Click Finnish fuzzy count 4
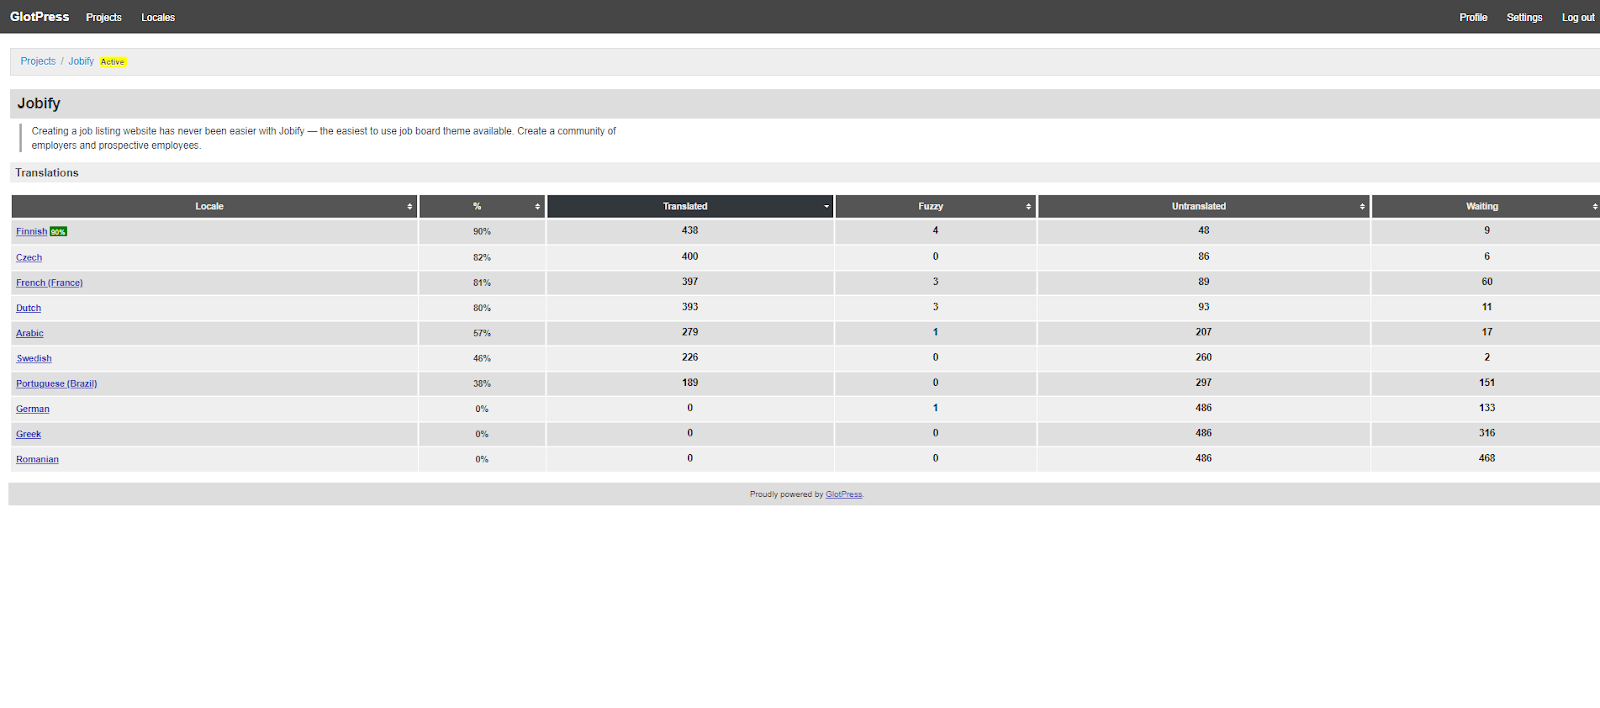 coord(936,230)
